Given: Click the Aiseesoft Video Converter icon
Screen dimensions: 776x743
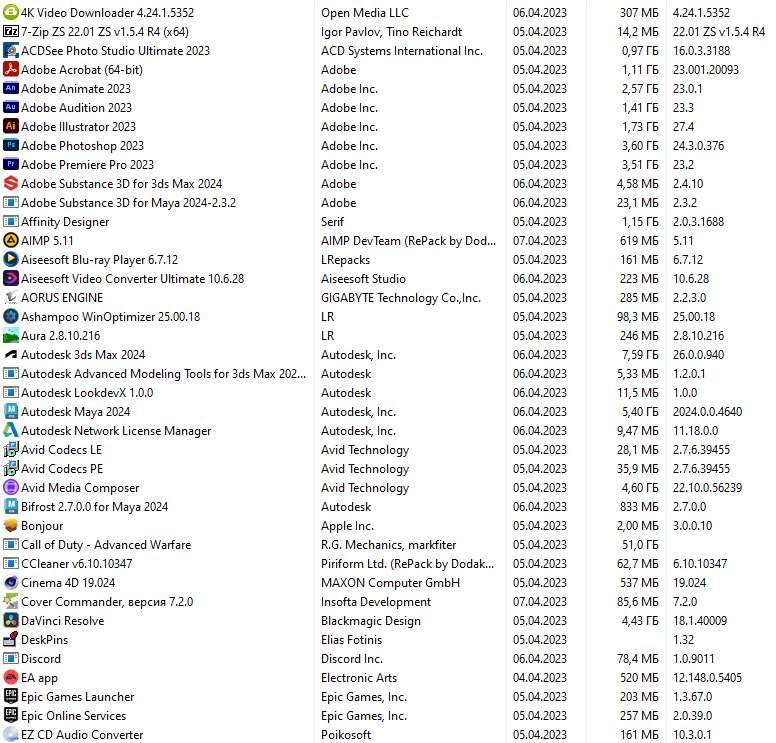Looking at the screenshot, I should point(10,278).
